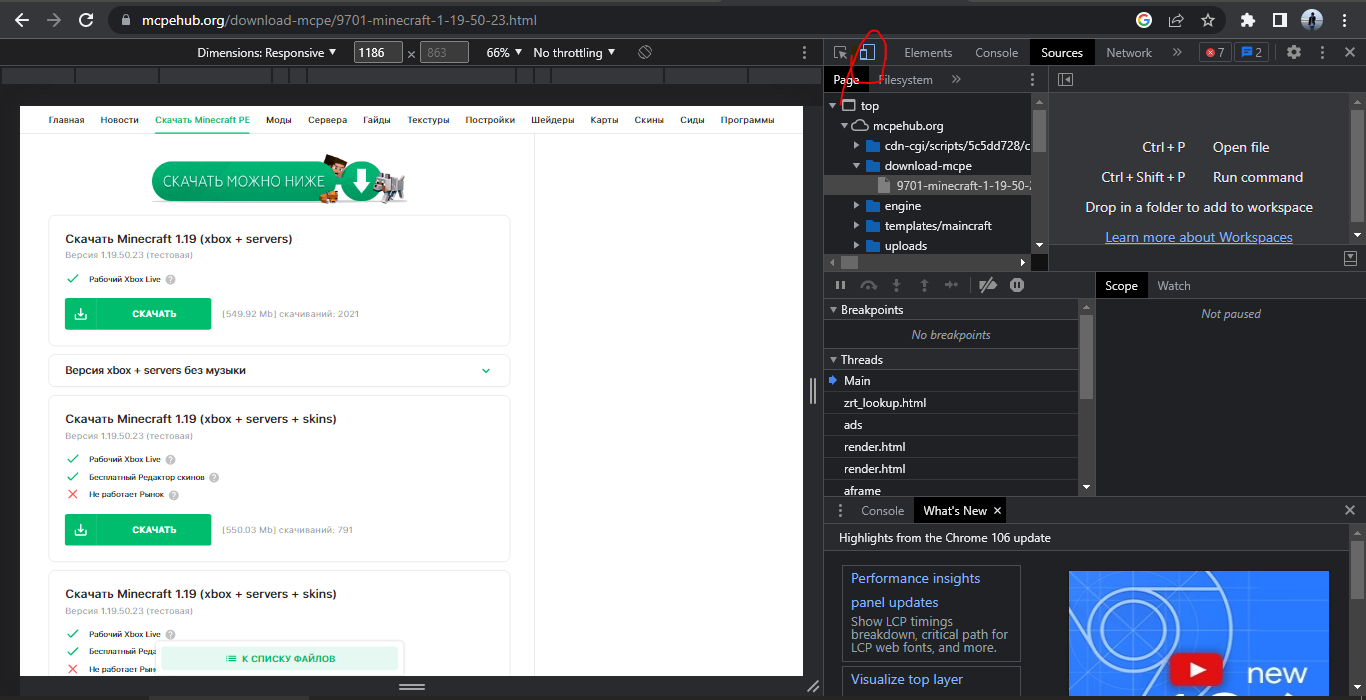Click first СКАЧАТЬ button for 549.92 Mb
1366x700 pixels.
138,314
